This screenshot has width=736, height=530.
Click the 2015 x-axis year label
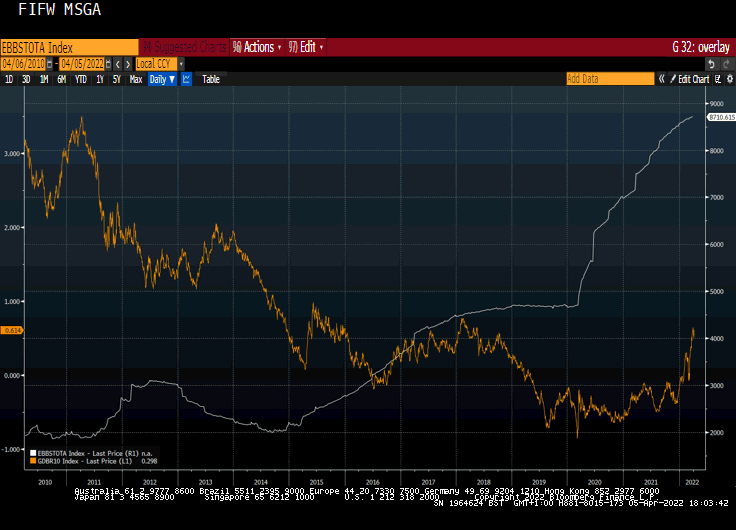coord(316,482)
